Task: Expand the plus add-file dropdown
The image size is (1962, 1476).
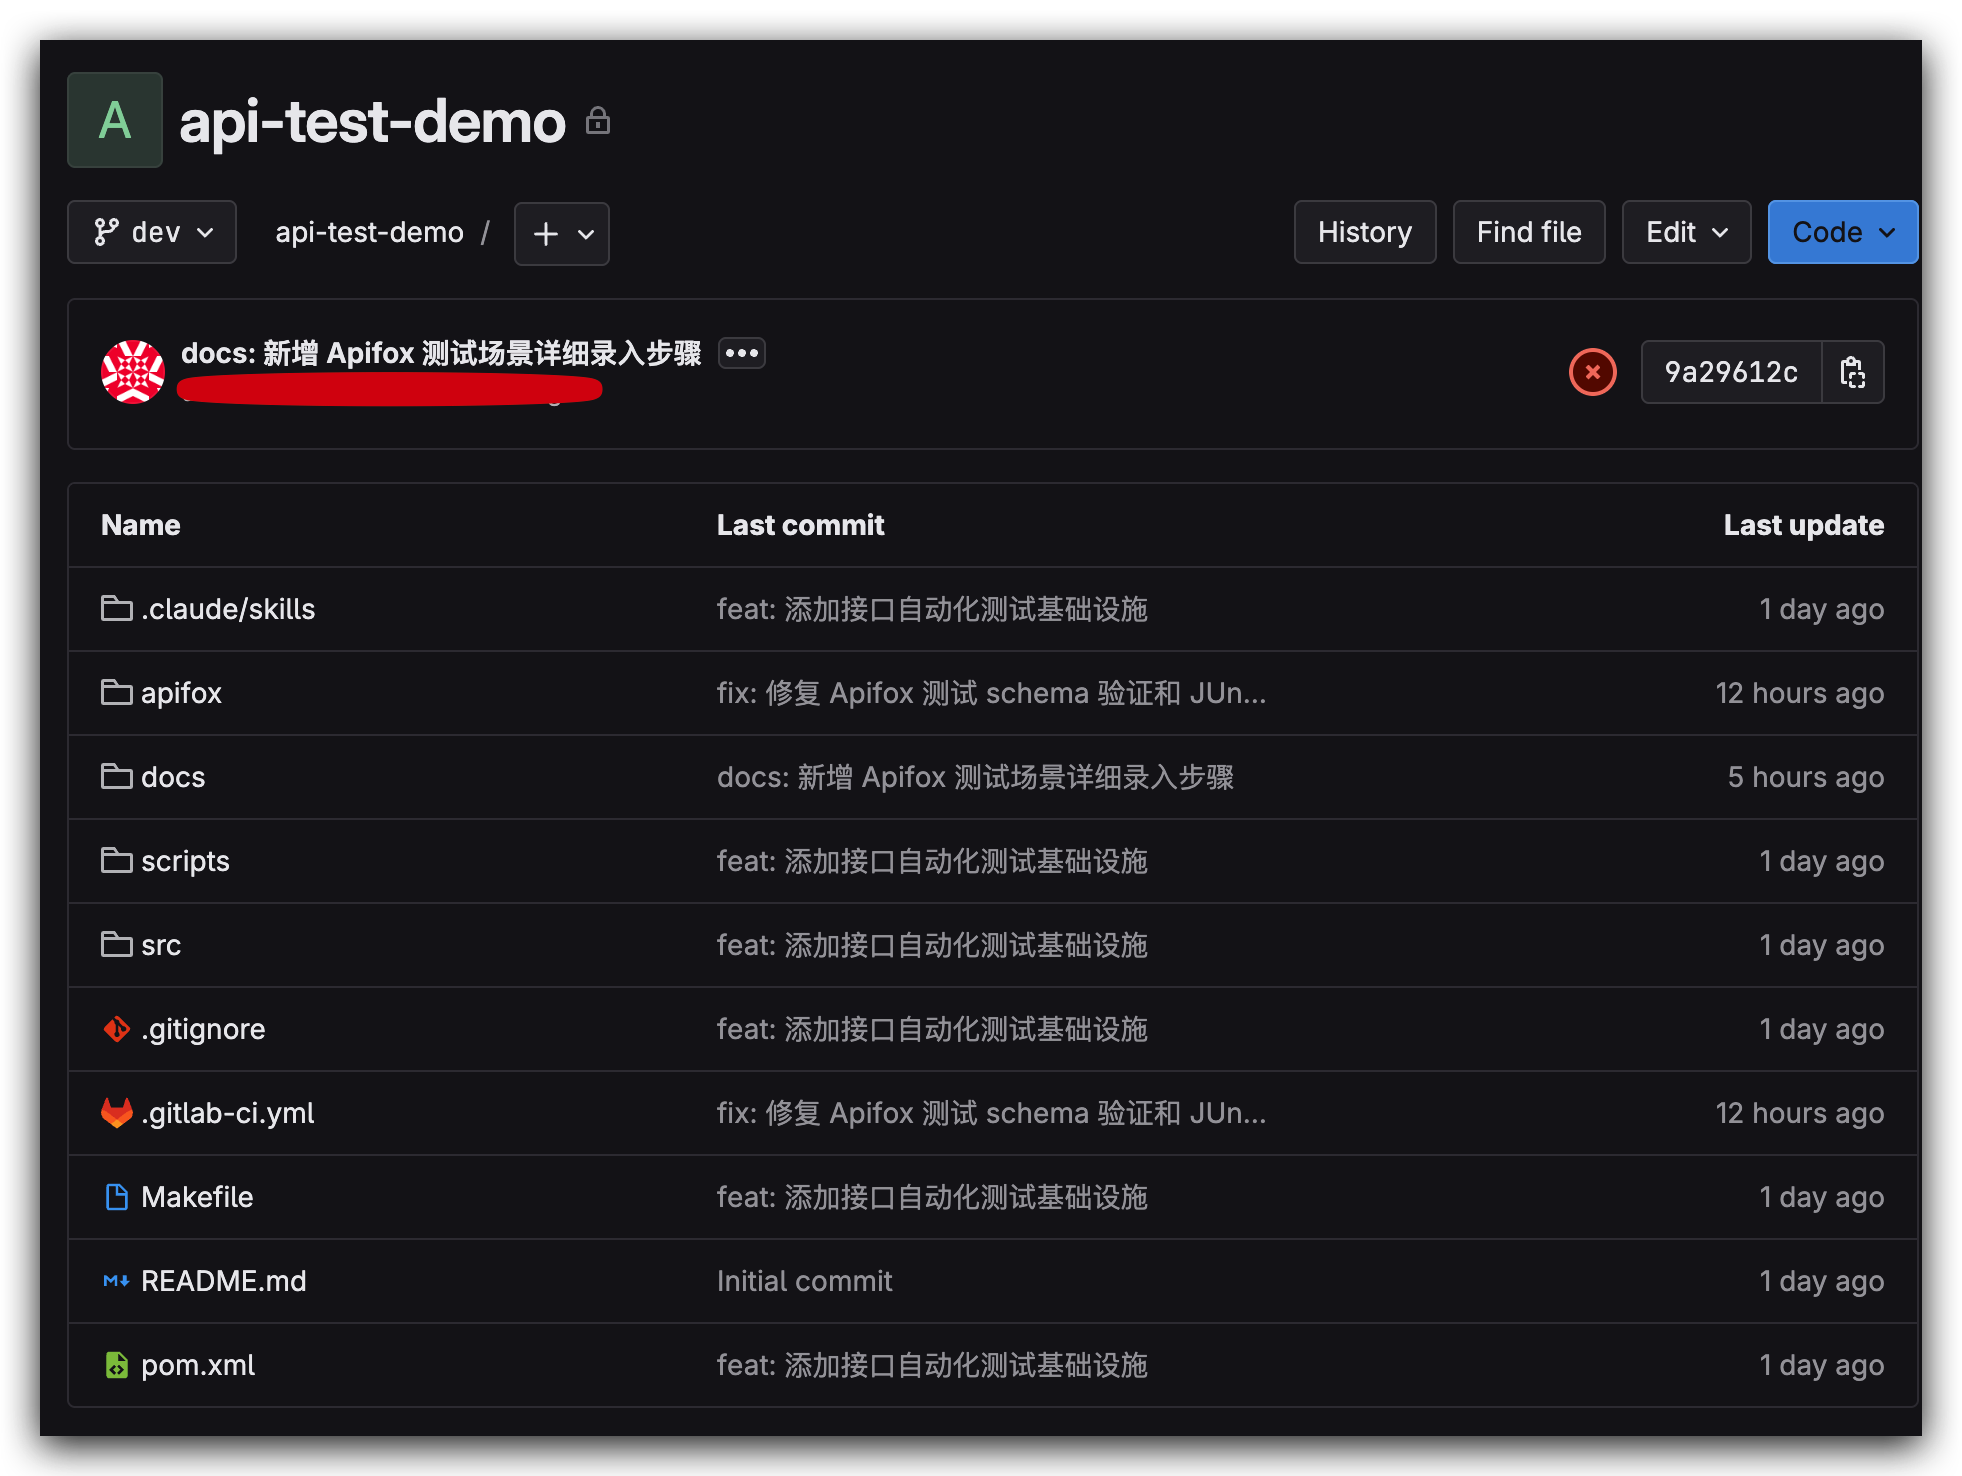Action: click(562, 234)
